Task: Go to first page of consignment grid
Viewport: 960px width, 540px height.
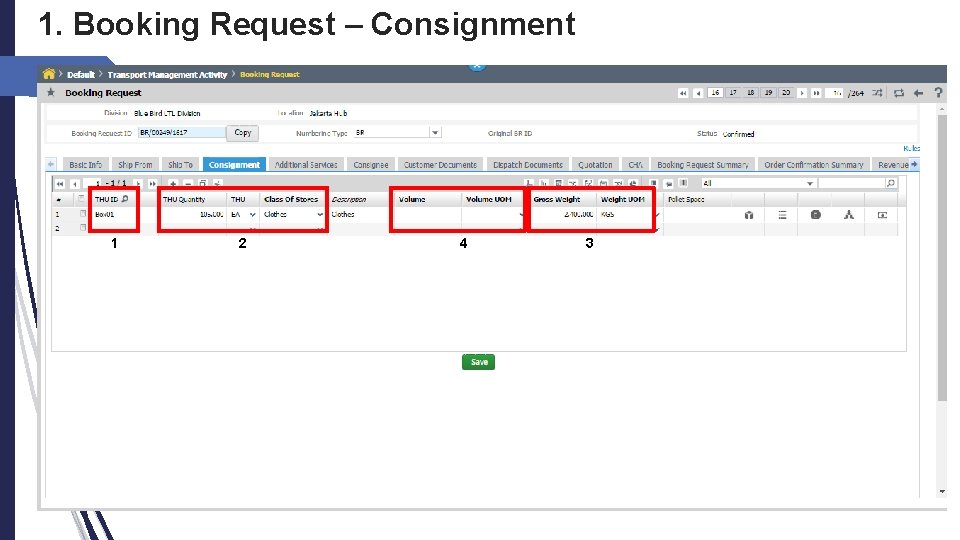Action: 59,184
